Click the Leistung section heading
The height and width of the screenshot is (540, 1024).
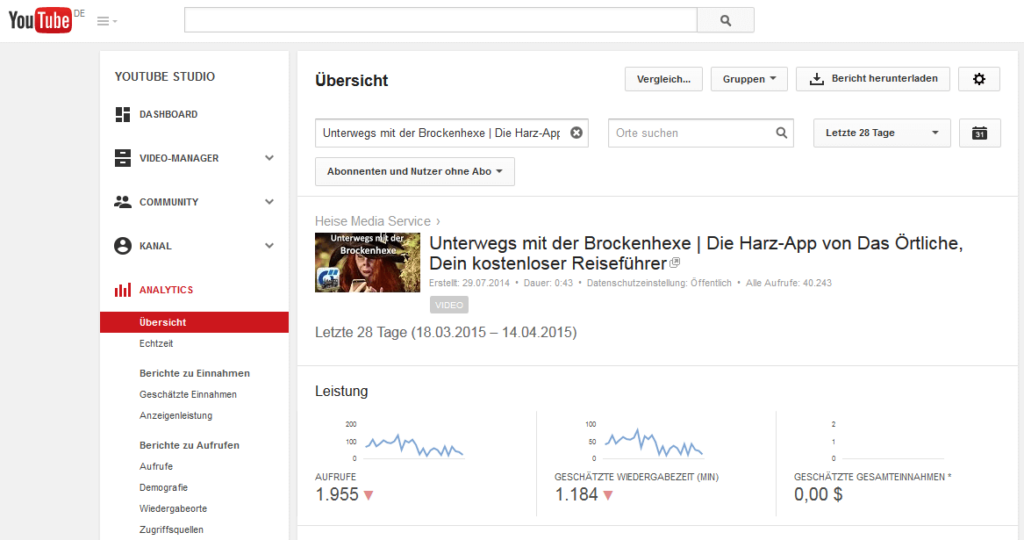(x=342, y=391)
